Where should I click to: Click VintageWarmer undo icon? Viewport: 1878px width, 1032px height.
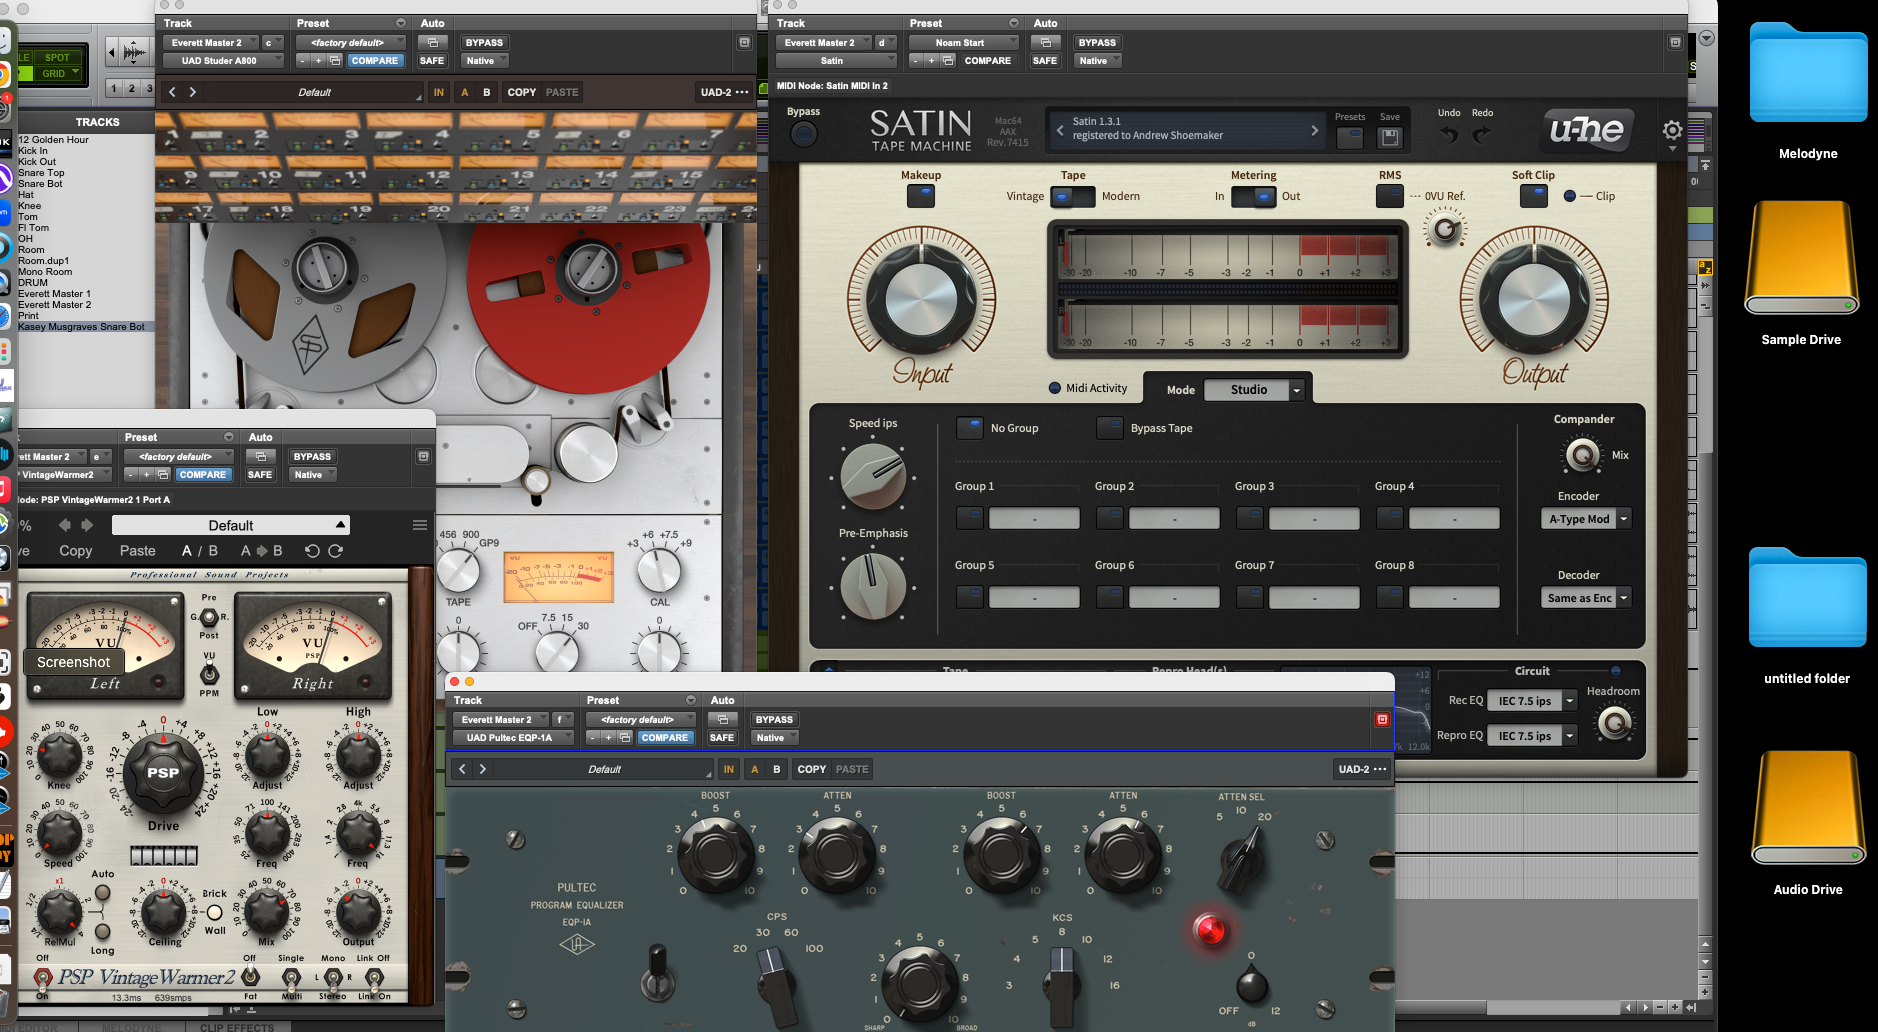[x=311, y=551]
